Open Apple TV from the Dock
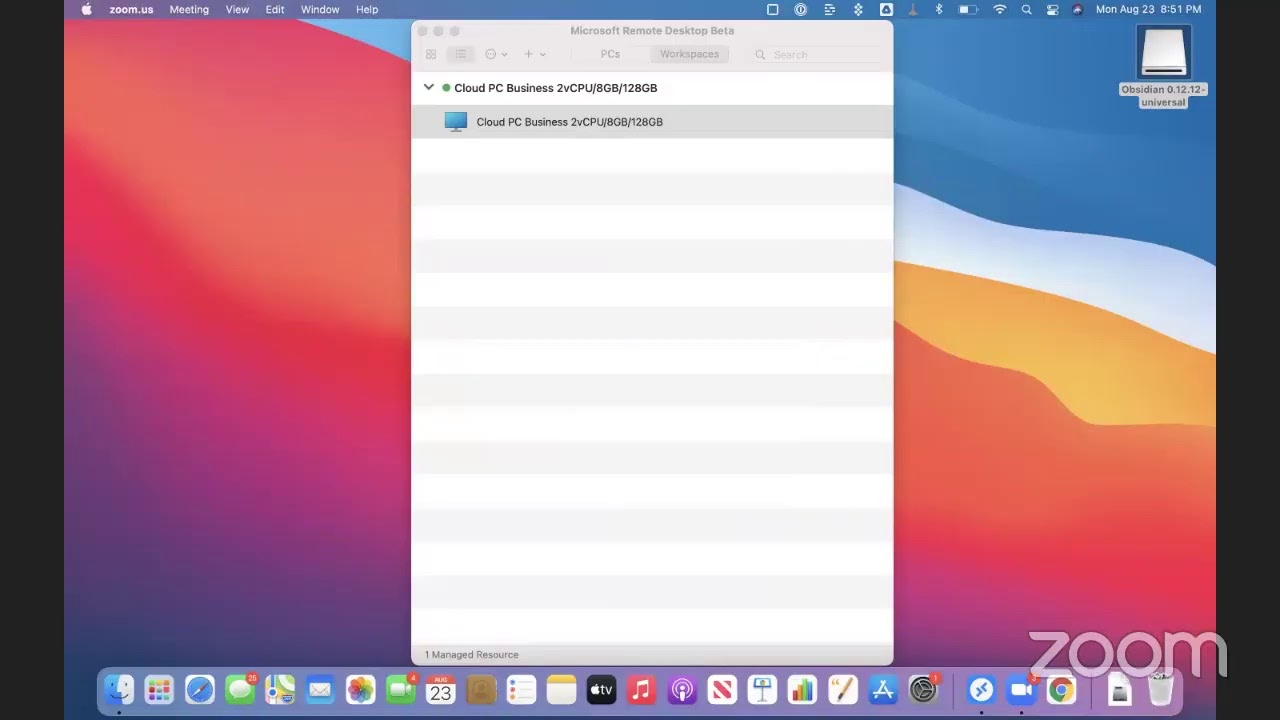Viewport: 1280px width, 720px height. click(x=601, y=690)
